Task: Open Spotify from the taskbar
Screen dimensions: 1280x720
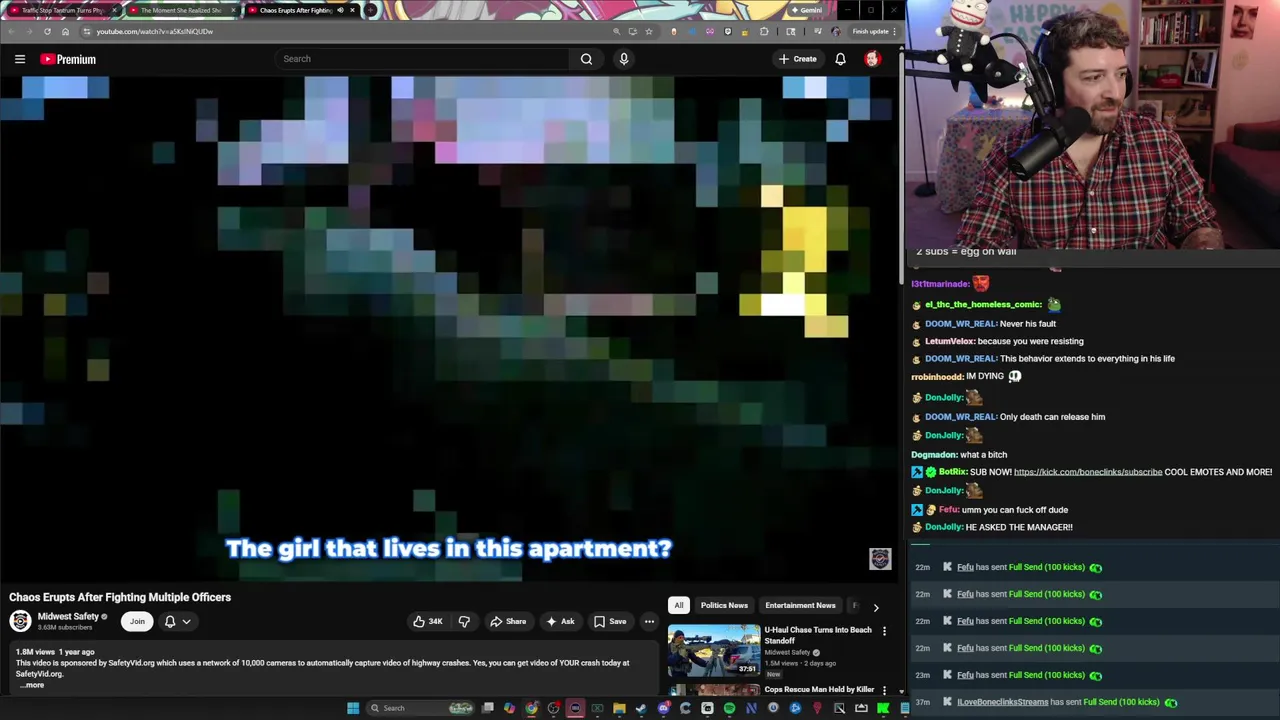Action: click(x=729, y=708)
